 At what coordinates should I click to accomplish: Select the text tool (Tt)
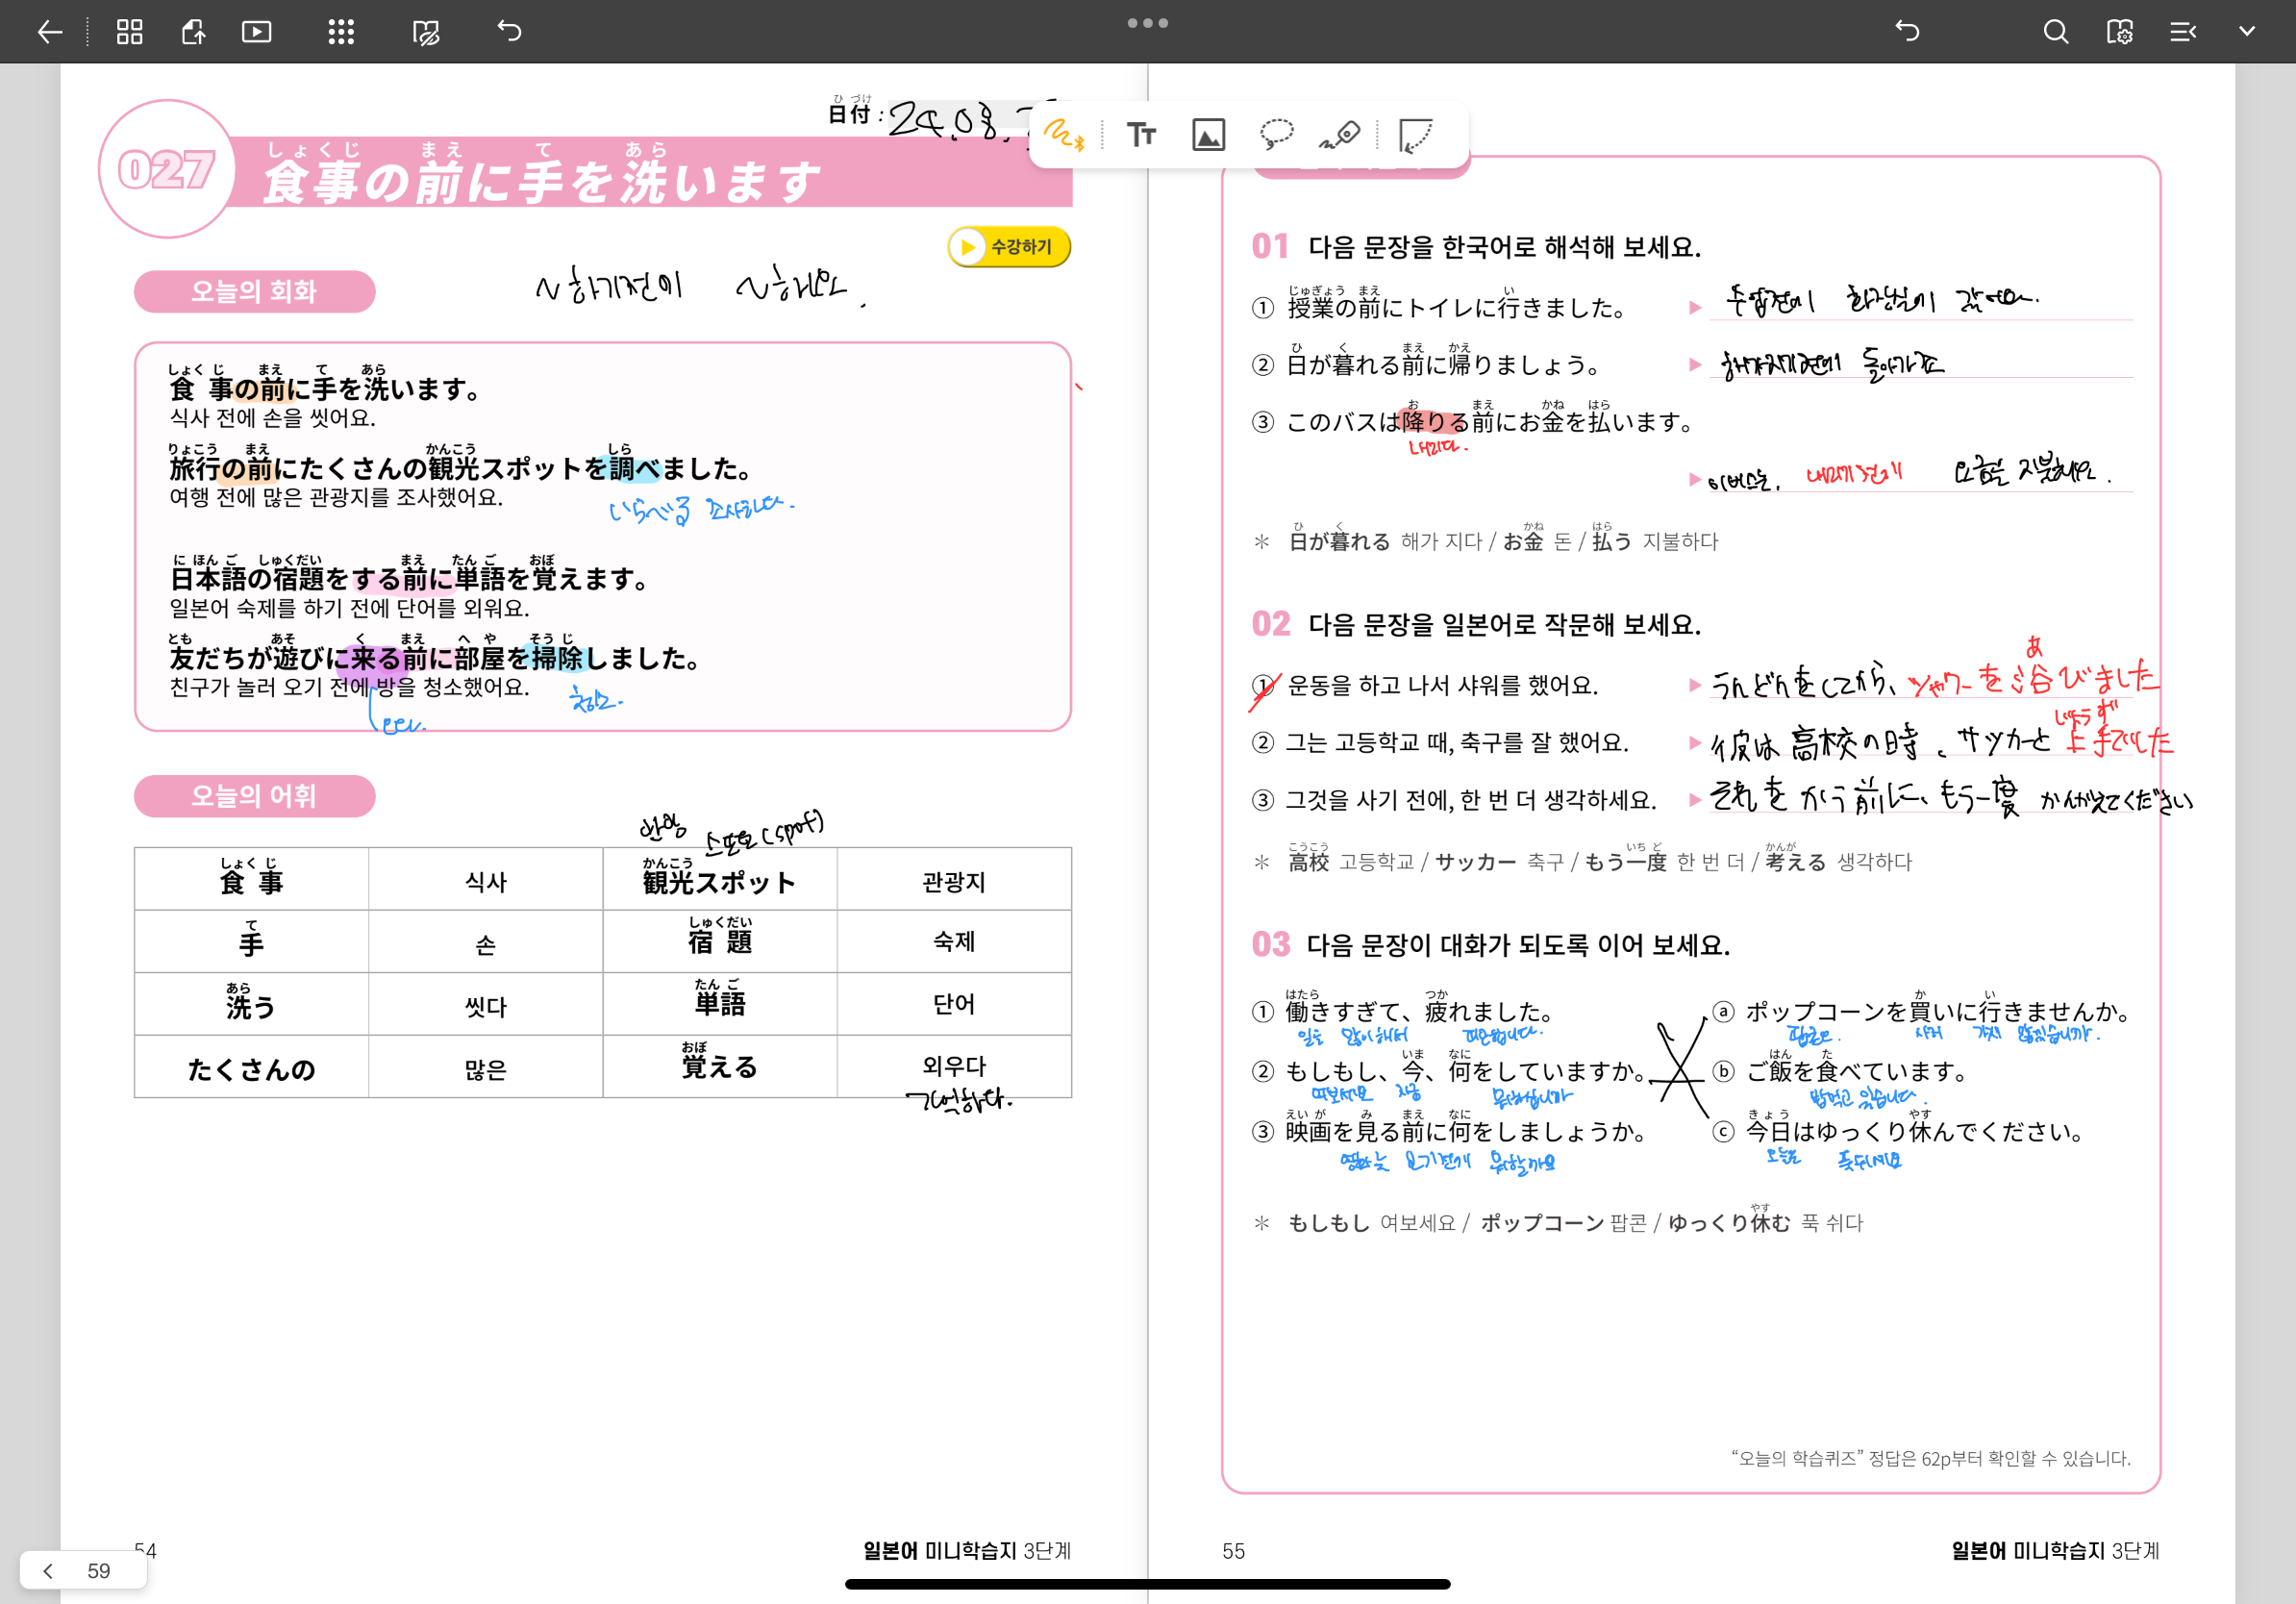pos(1141,135)
